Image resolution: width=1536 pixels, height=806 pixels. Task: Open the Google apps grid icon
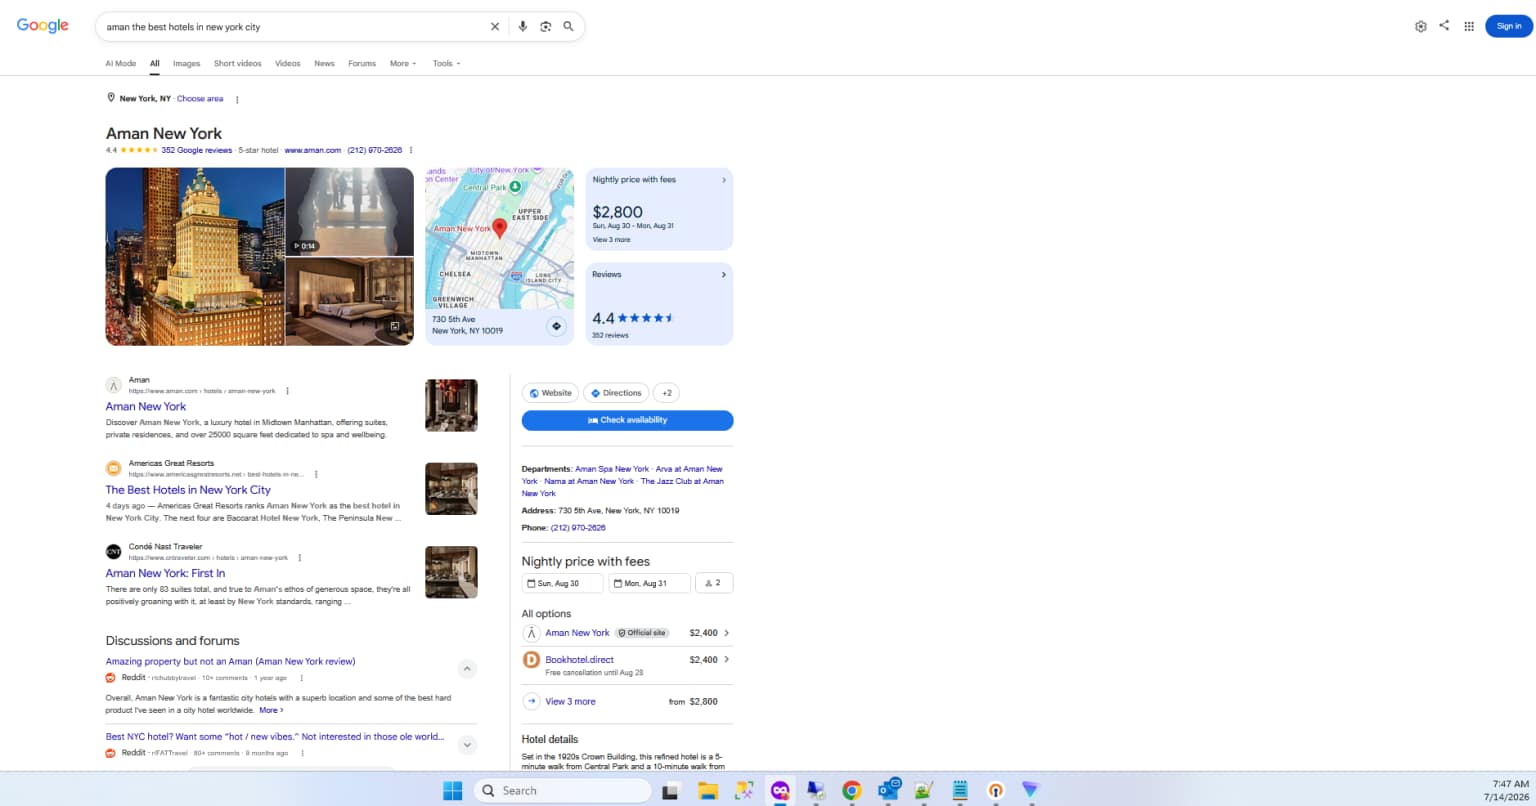click(x=1469, y=26)
